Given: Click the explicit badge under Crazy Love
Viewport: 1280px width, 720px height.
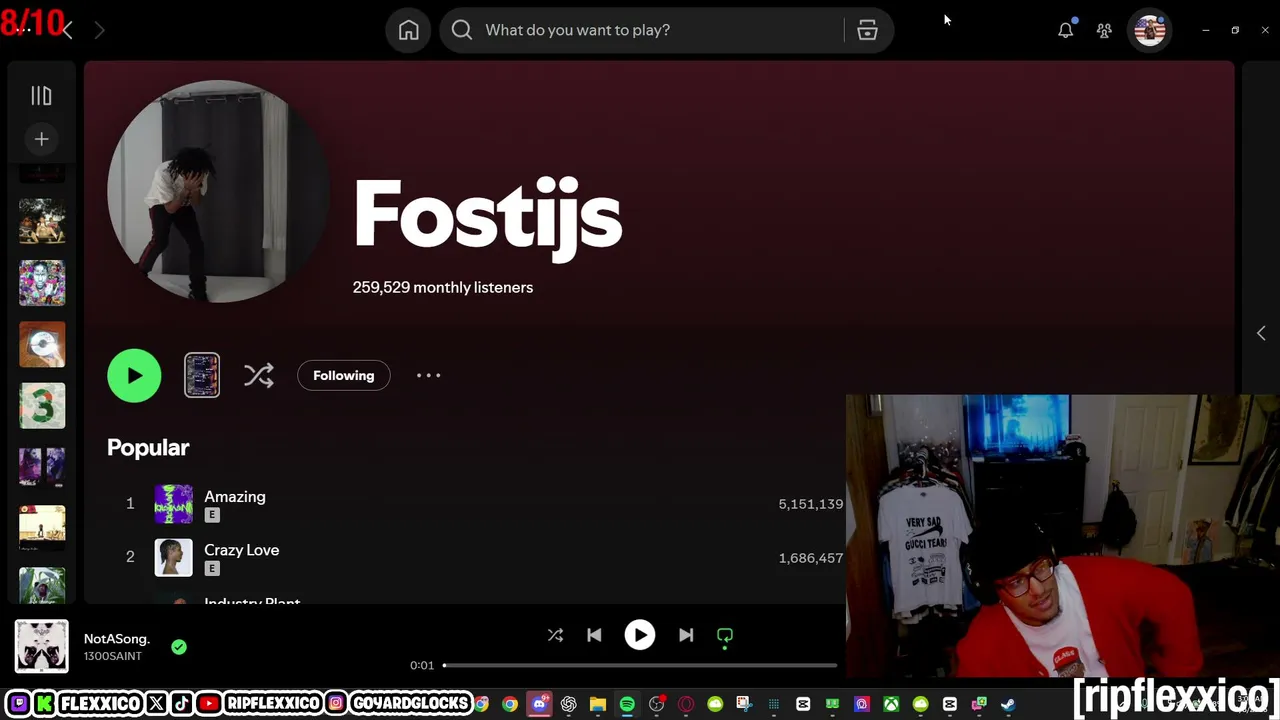Looking at the screenshot, I should (211, 569).
